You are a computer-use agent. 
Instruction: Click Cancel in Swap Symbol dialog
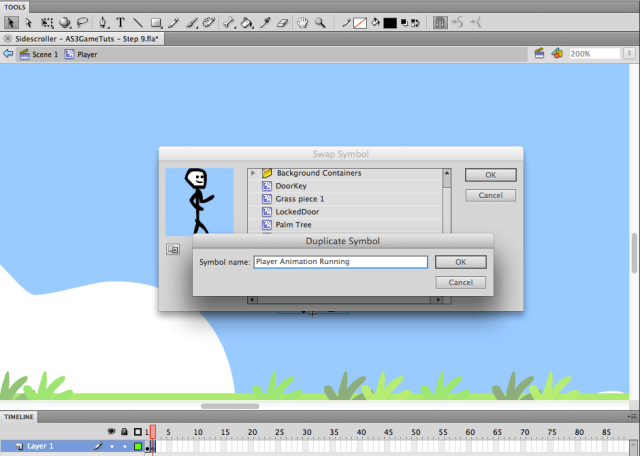[491, 195]
